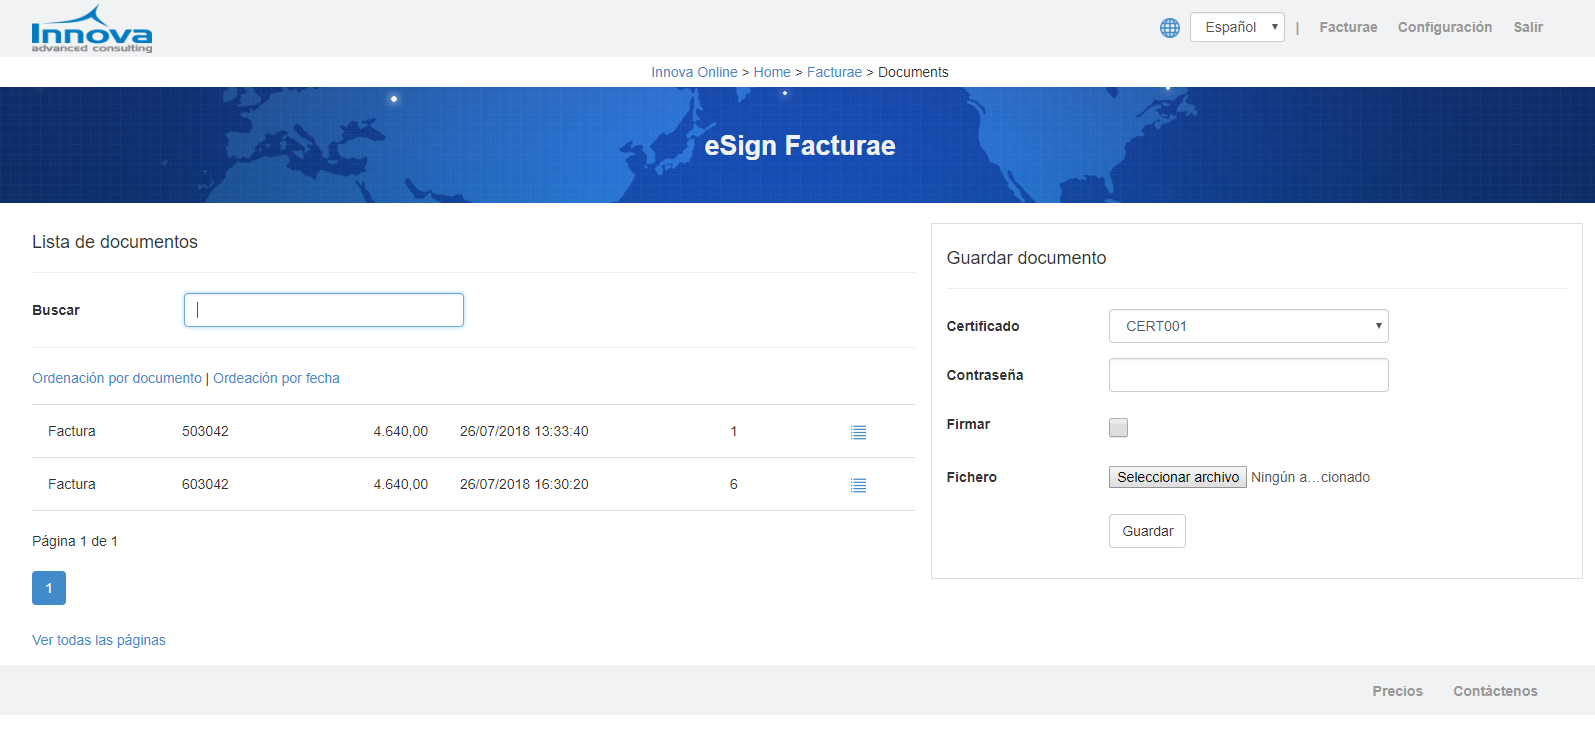Click Seleccionar archivo file button
The image size is (1595, 733).
click(1178, 477)
